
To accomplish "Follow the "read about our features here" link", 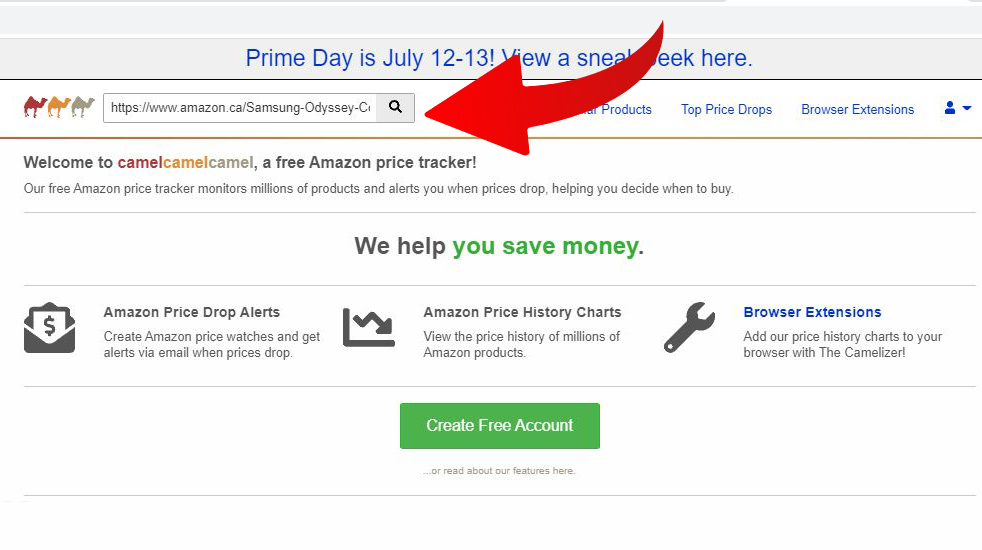I will [499, 471].
